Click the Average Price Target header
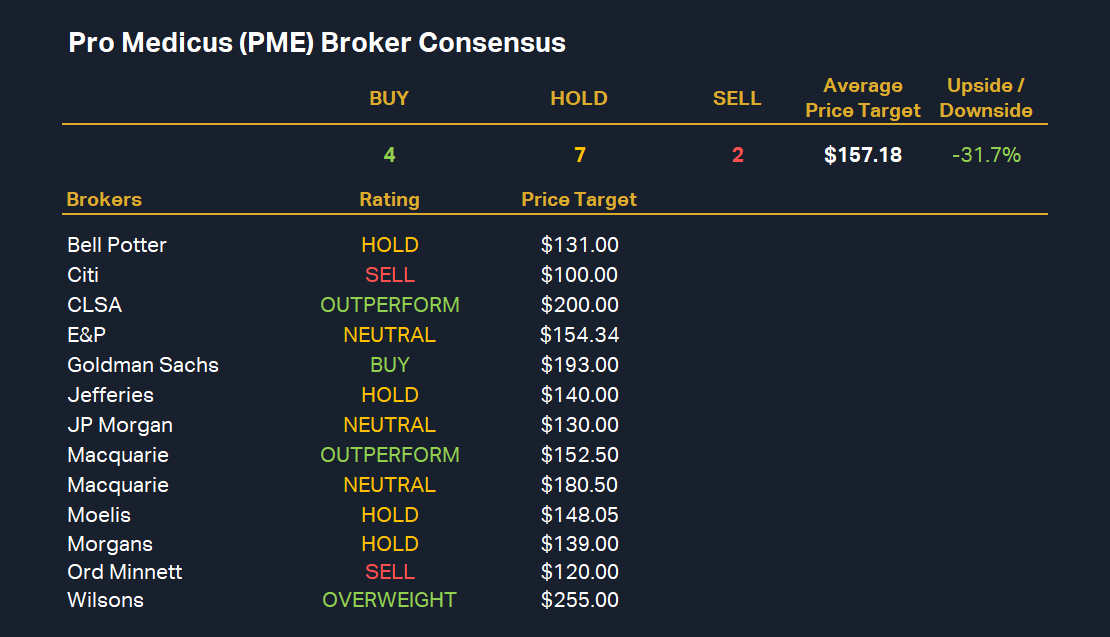 [862, 98]
